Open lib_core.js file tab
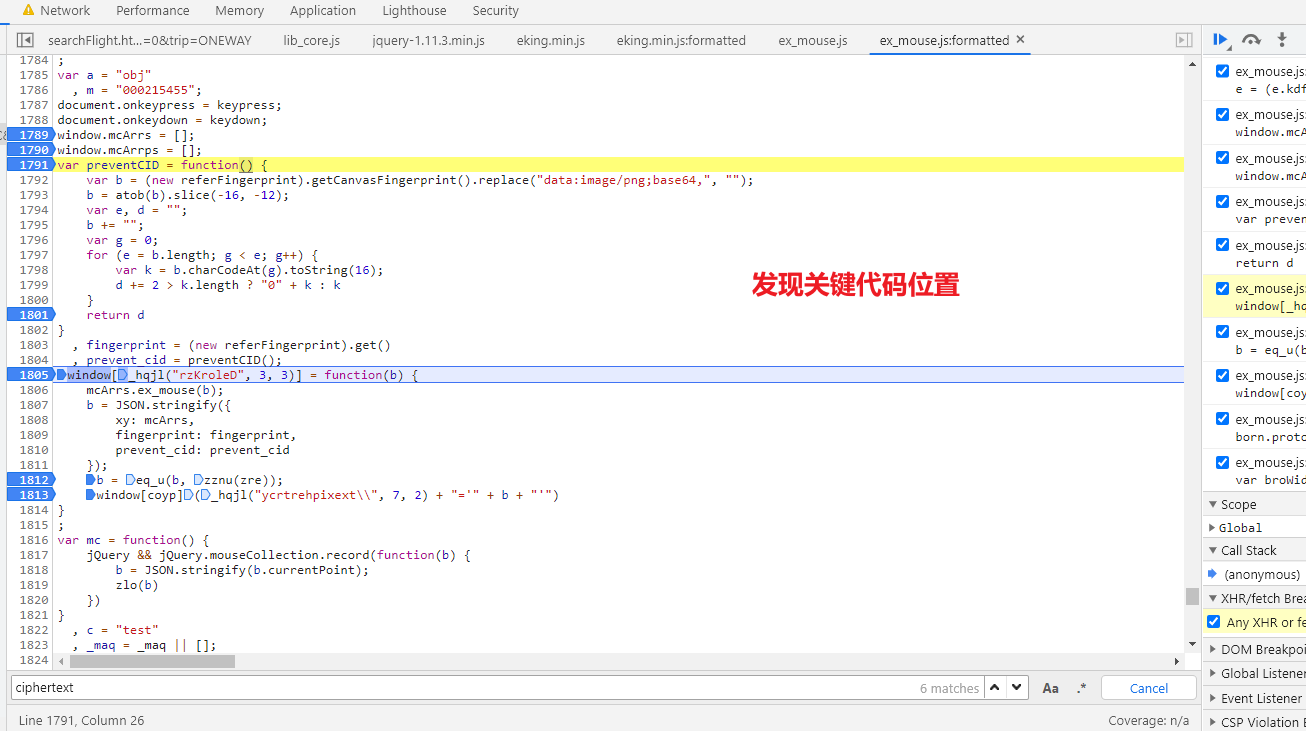The height and width of the screenshot is (731, 1306). coord(311,40)
